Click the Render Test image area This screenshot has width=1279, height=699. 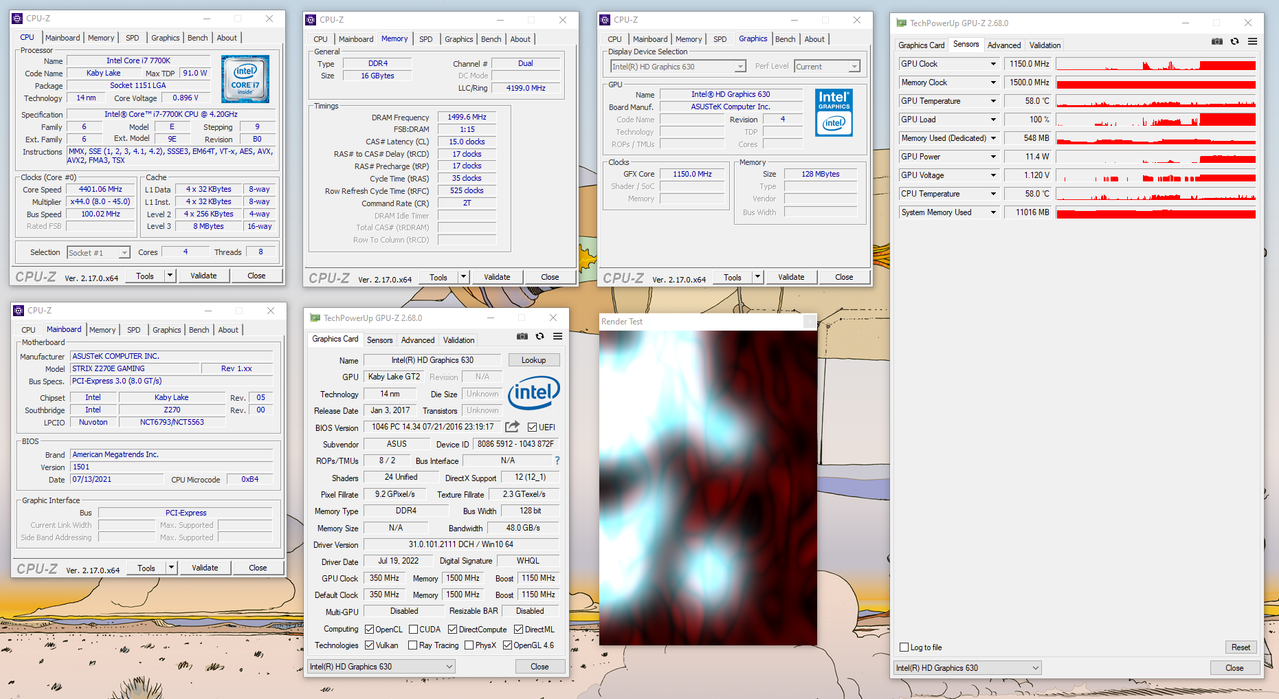pyautogui.click(x=708, y=487)
